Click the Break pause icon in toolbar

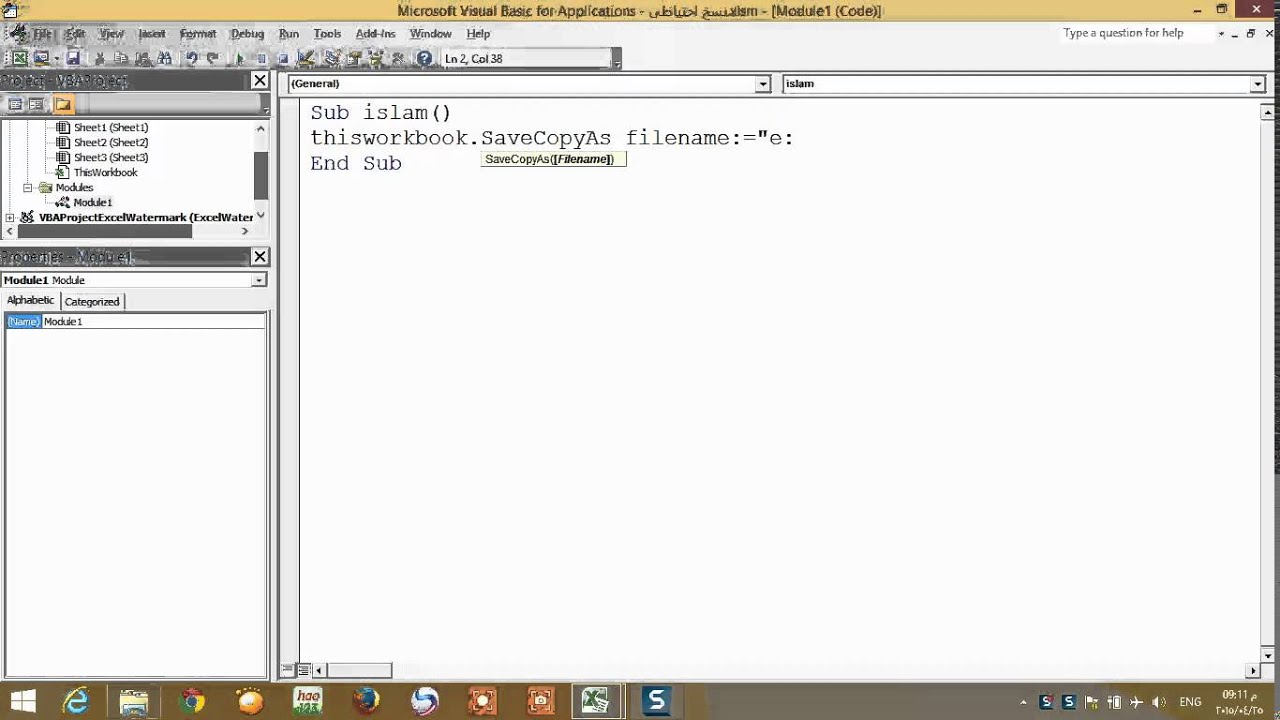click(x=261, y=58)
